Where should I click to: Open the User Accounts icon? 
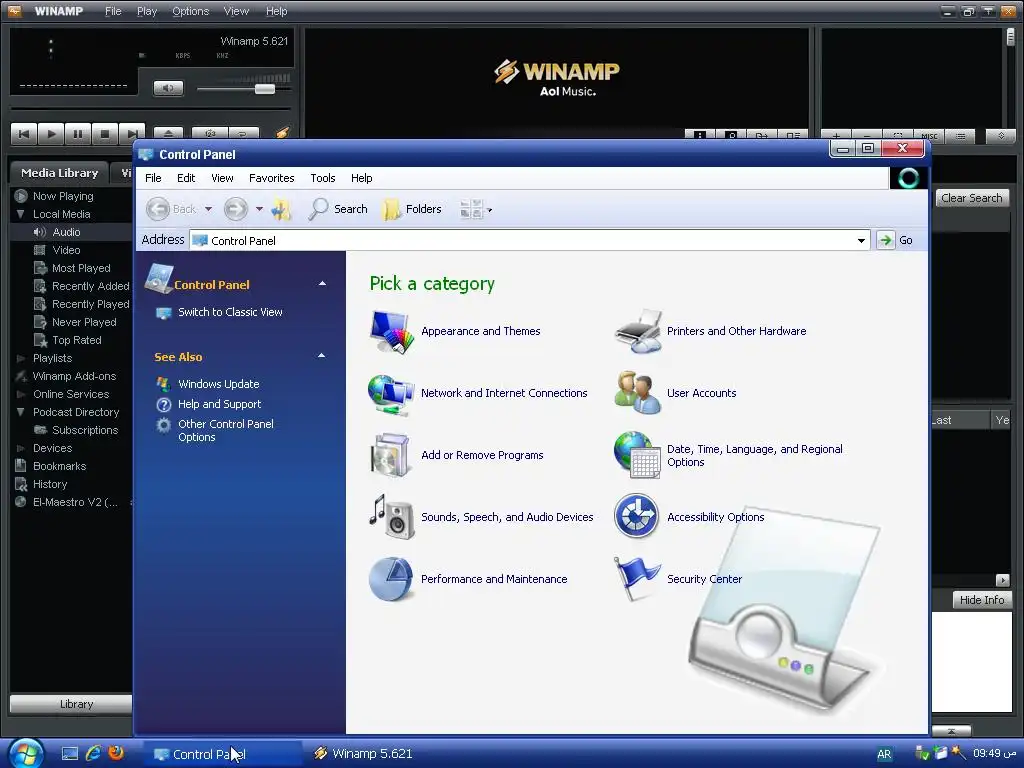click(x=637, y=393)
